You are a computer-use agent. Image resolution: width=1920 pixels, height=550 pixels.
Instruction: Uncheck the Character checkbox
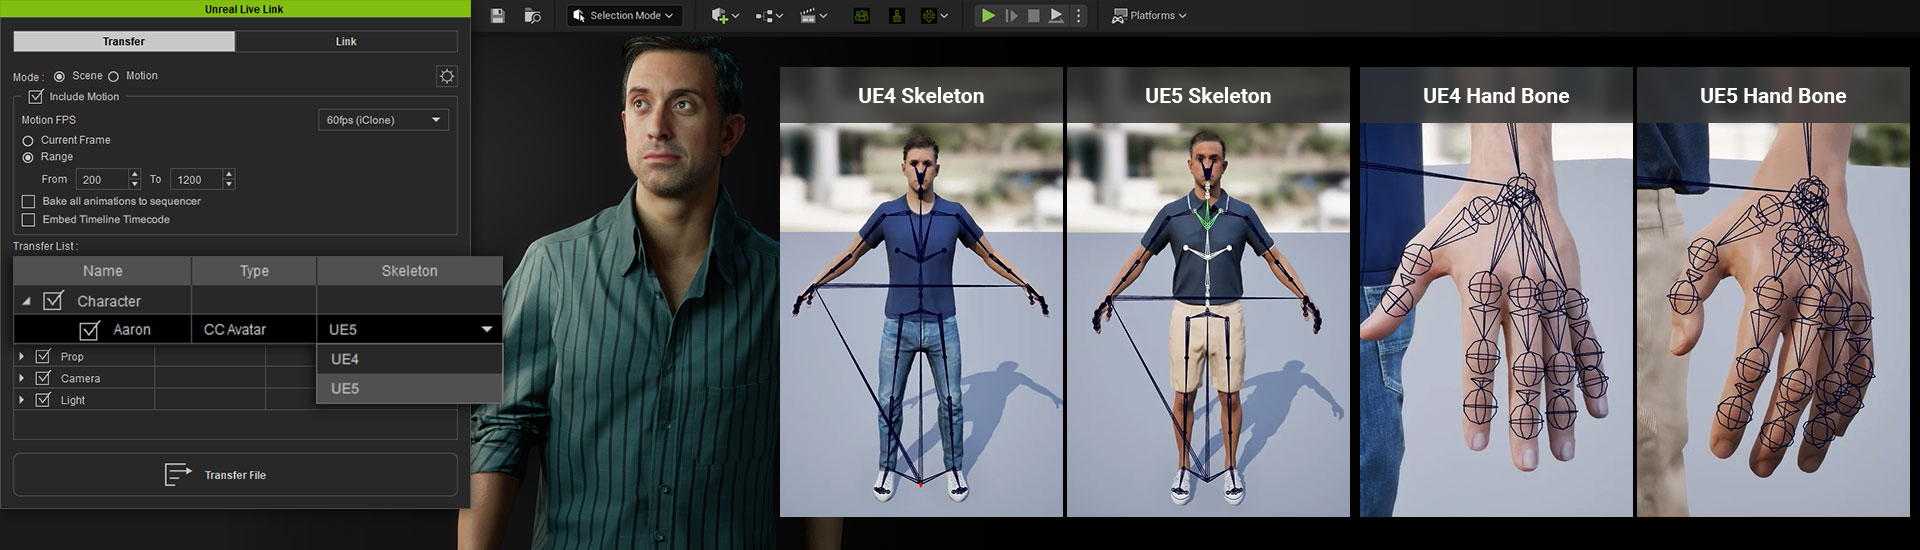[x=53, y=300]
